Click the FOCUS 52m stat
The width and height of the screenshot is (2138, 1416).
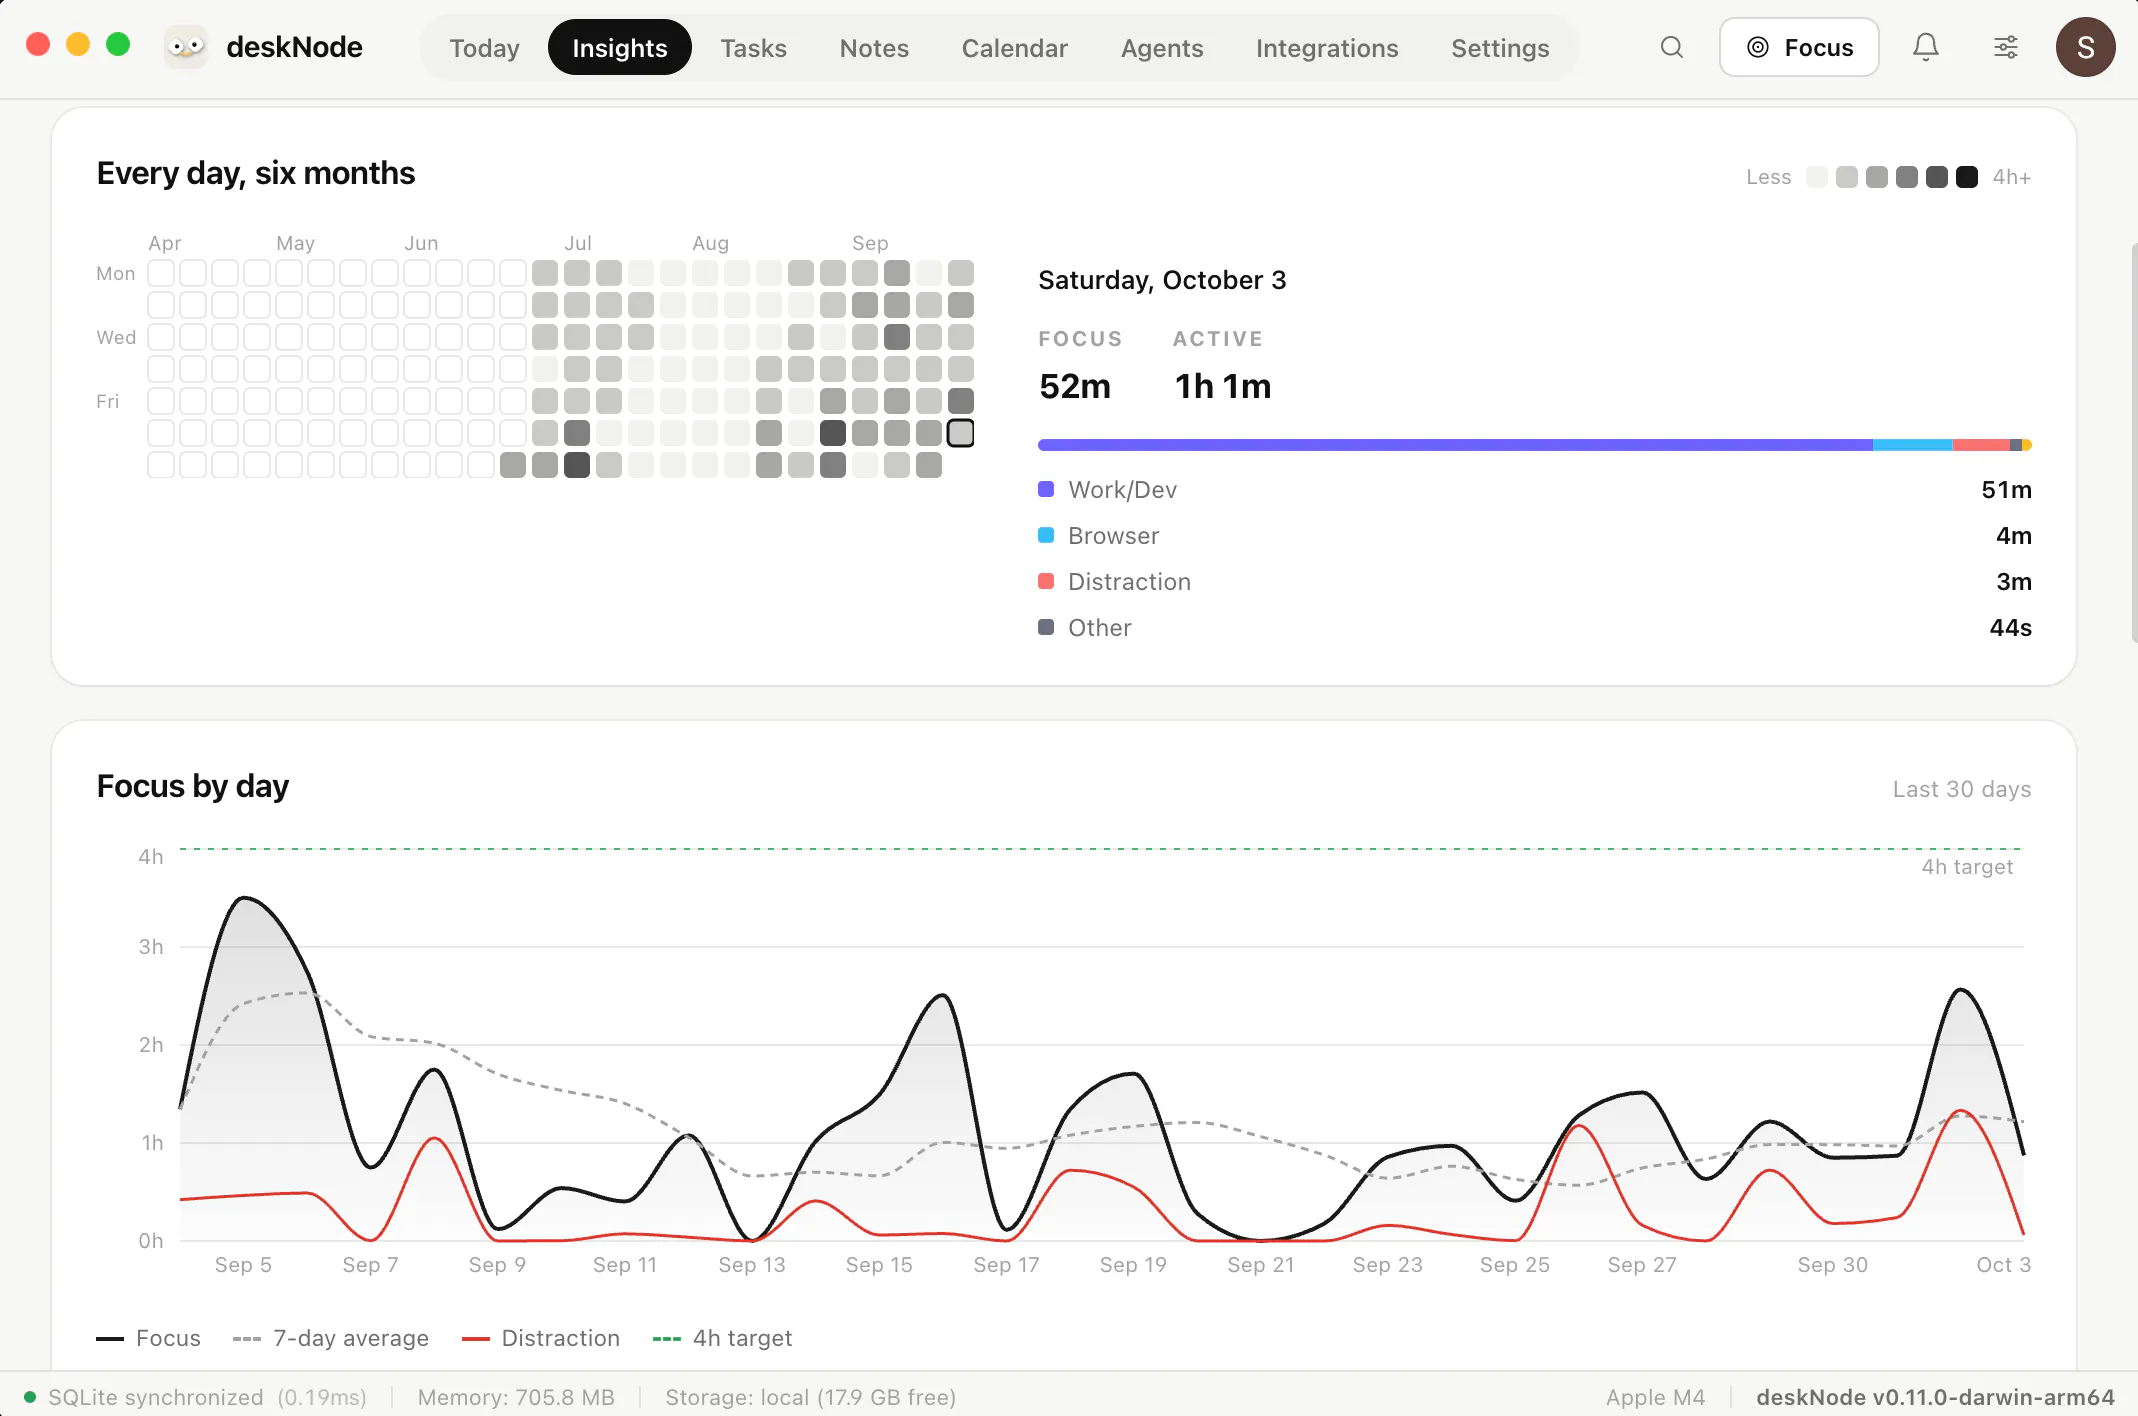click(1080, 366)
